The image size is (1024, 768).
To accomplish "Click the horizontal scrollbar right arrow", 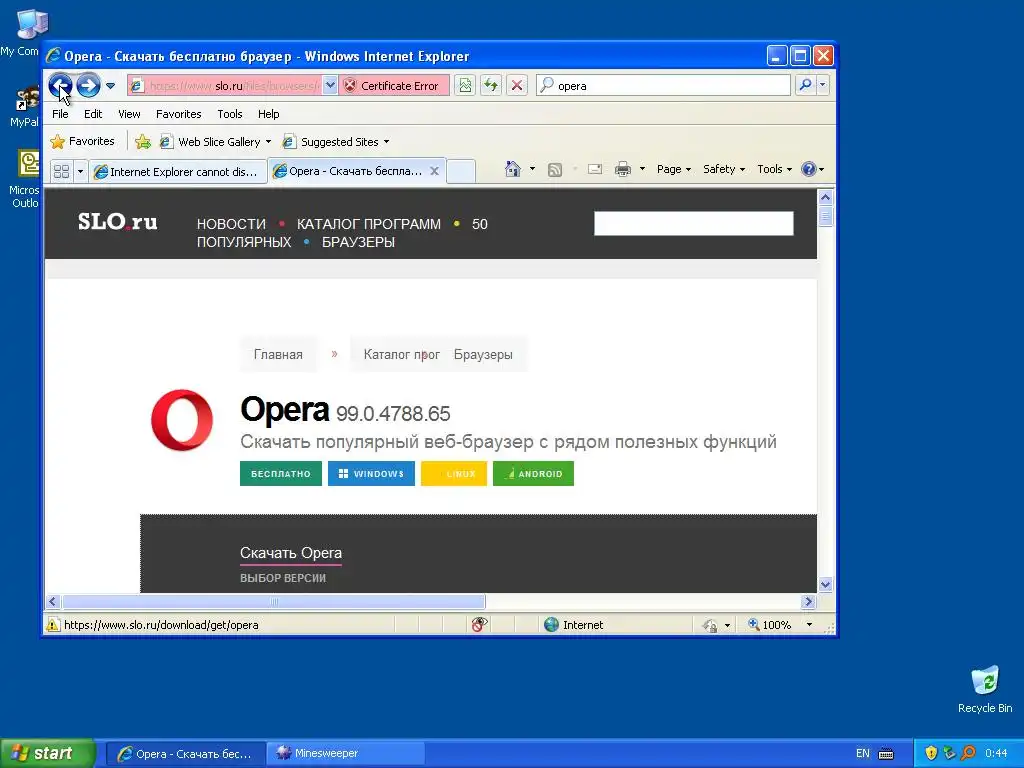I will pyautogui.click(x=808, y=601).
